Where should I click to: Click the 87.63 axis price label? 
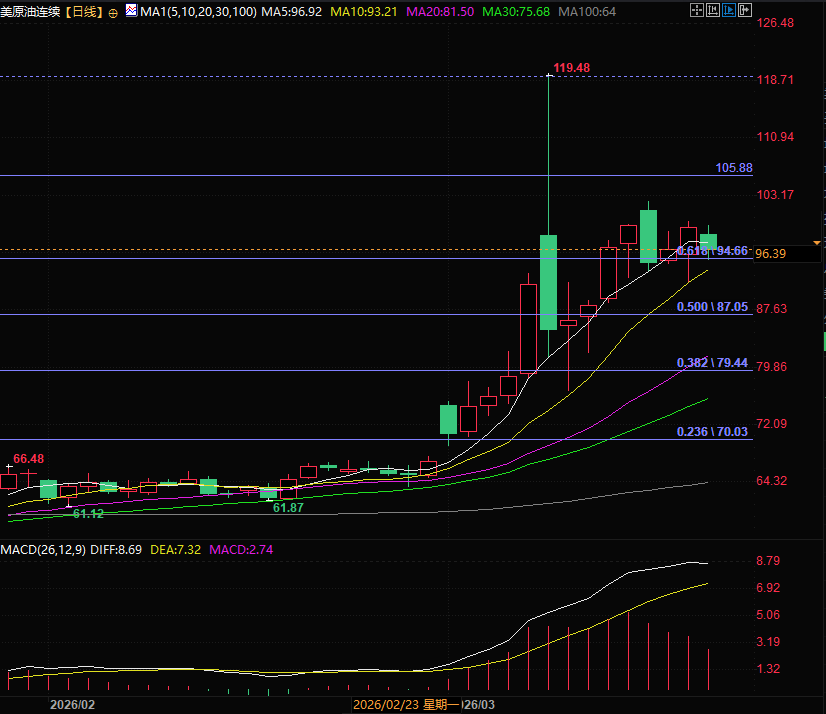pyautogui.click(x=772, y=309)
